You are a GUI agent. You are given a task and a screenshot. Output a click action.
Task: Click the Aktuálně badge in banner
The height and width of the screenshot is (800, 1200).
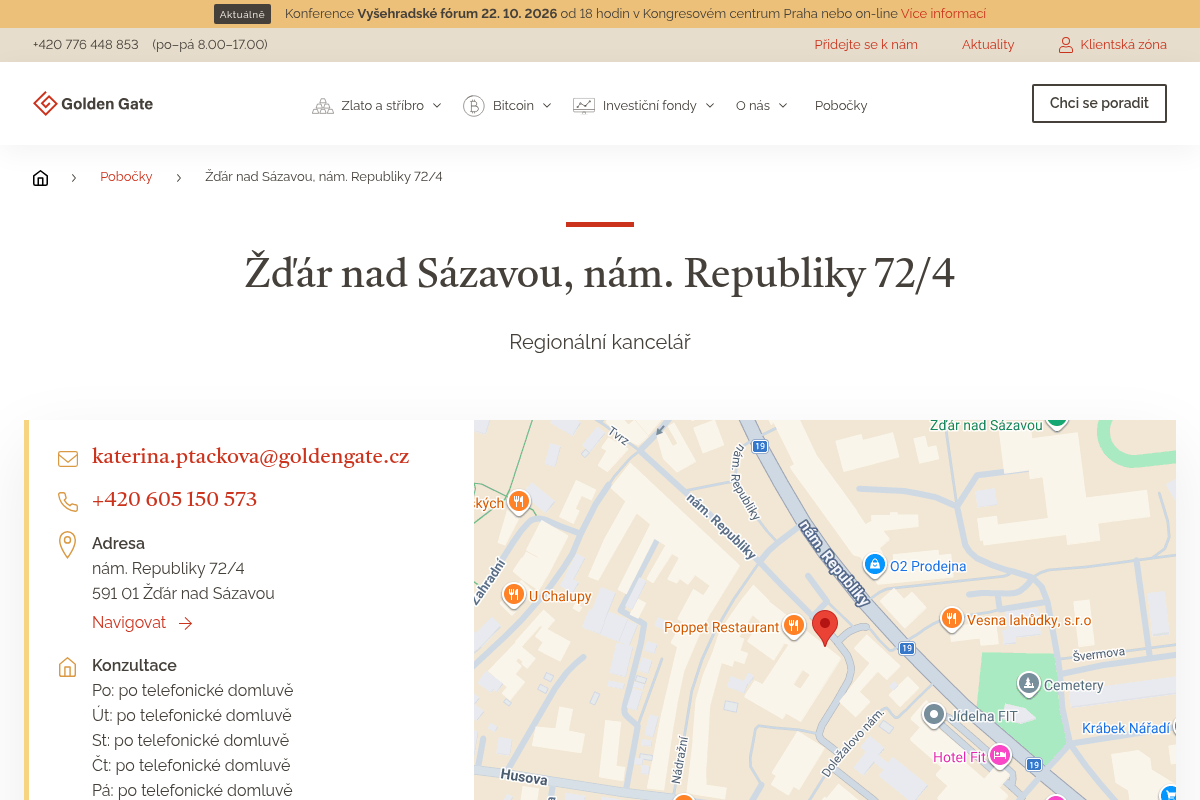242,14
